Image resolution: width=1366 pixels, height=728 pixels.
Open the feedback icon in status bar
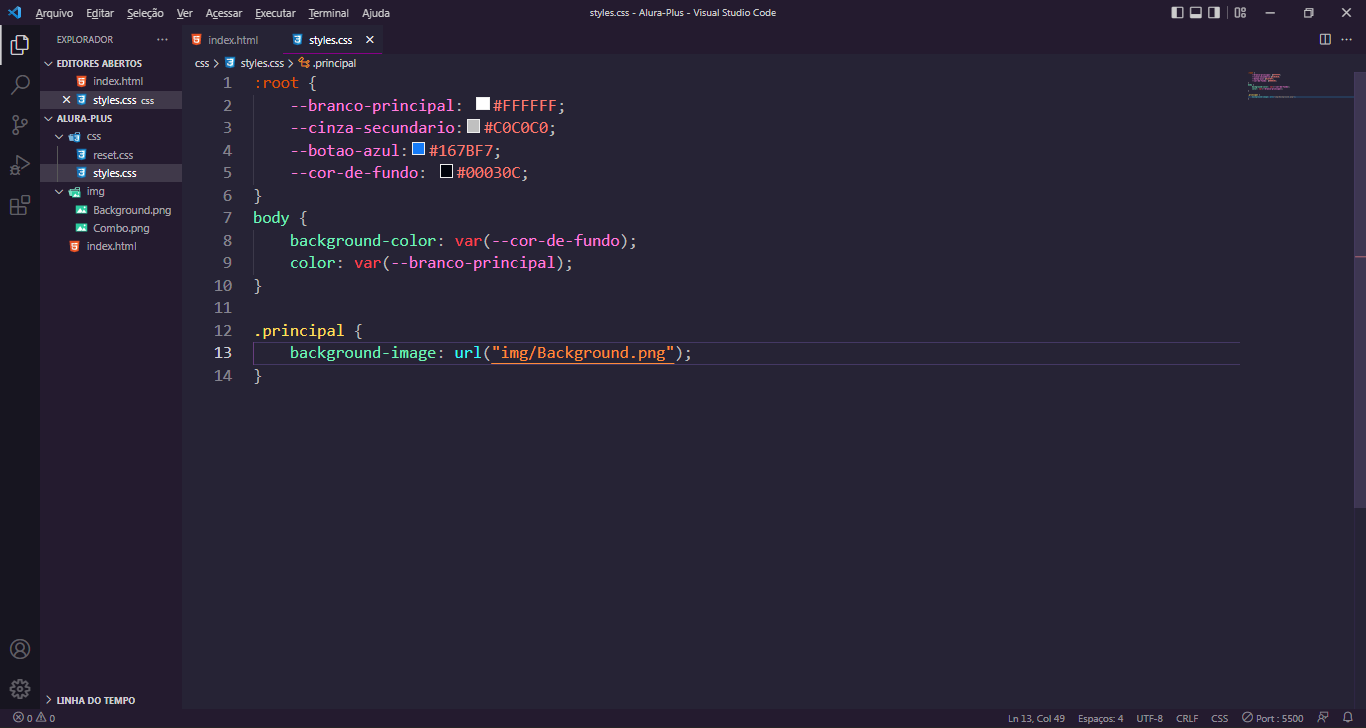pyautogui.click(x=1323, y=718)
